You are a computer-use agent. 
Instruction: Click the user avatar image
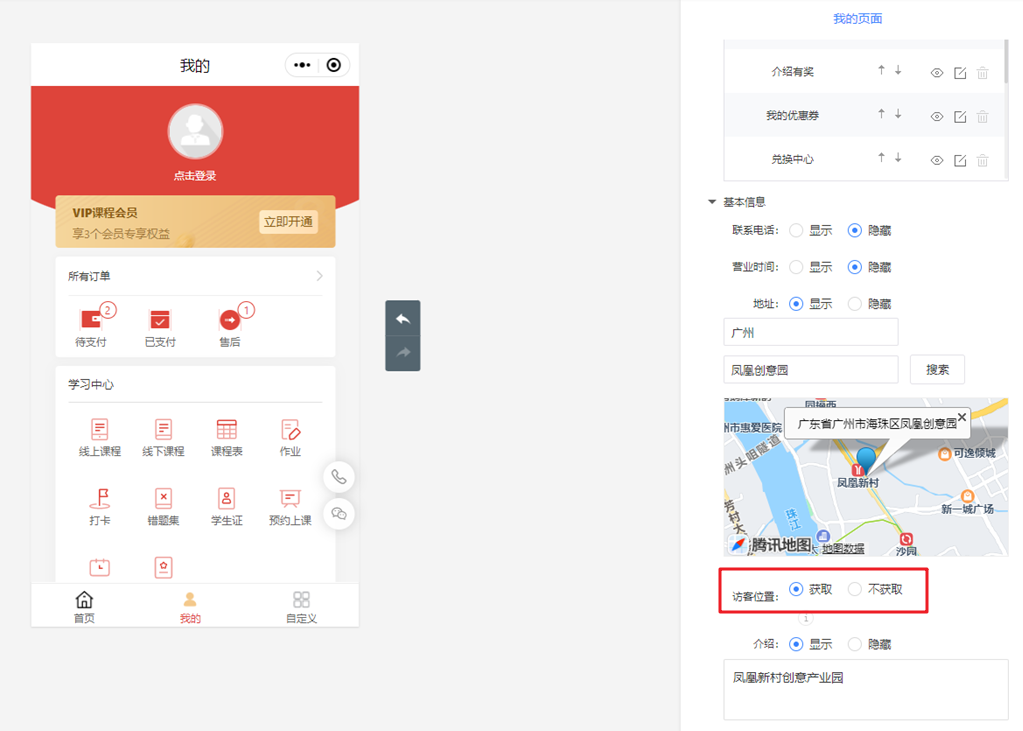(x=195, y=131)
